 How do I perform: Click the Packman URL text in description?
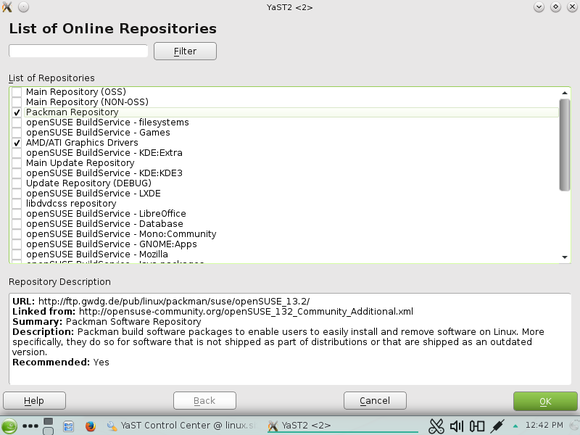coord(174,301)
